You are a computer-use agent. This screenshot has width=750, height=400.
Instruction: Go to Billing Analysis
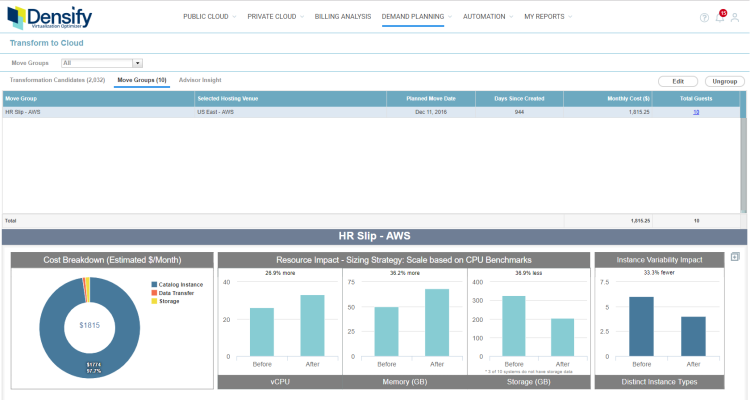[343, 16]
